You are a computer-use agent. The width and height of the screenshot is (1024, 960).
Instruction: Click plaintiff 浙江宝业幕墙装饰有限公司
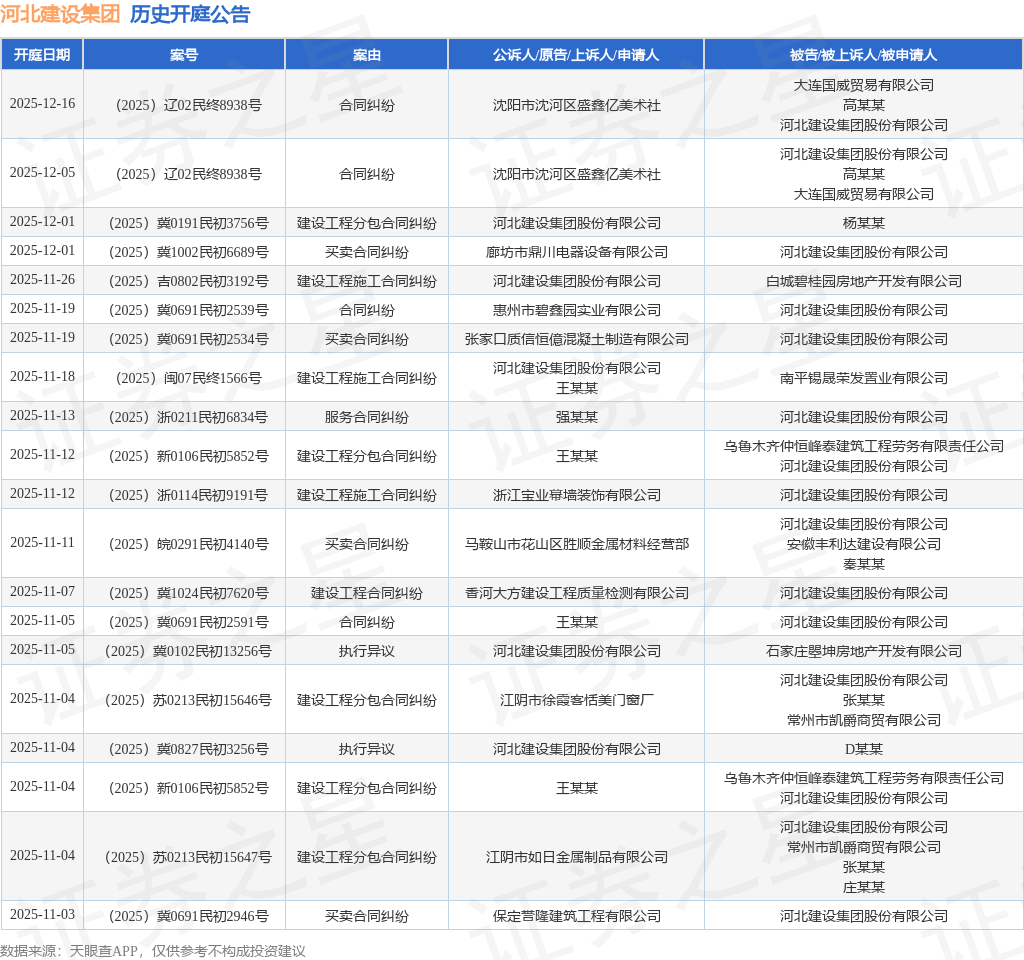click(x=577, y=495)
